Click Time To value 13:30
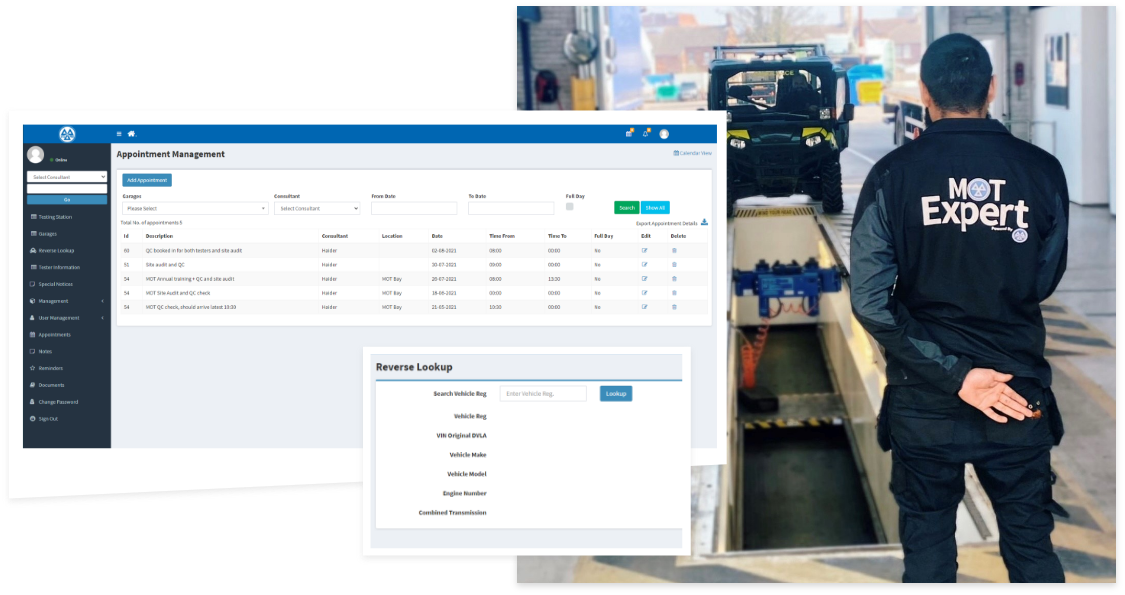The image size is (1125, 595). point(554,278)
